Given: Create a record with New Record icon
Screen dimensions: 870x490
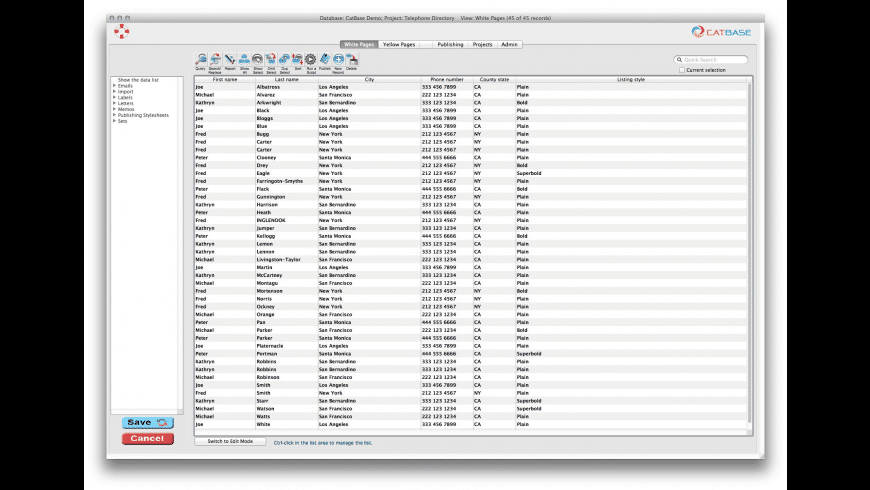Looking at the screenshot, I should [338, 60].
